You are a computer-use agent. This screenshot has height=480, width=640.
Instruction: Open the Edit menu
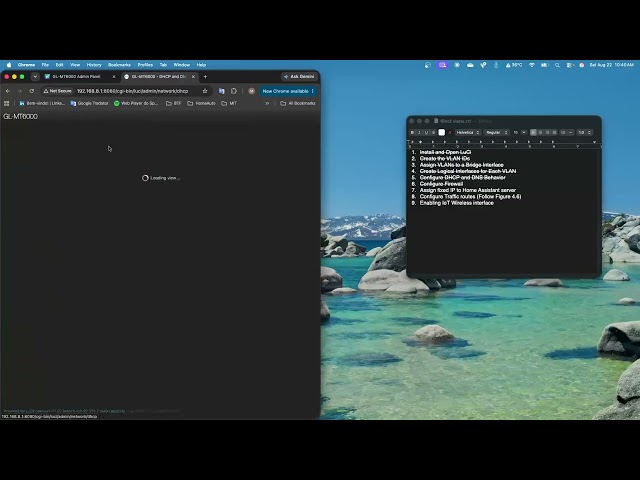tap(59, 65)
